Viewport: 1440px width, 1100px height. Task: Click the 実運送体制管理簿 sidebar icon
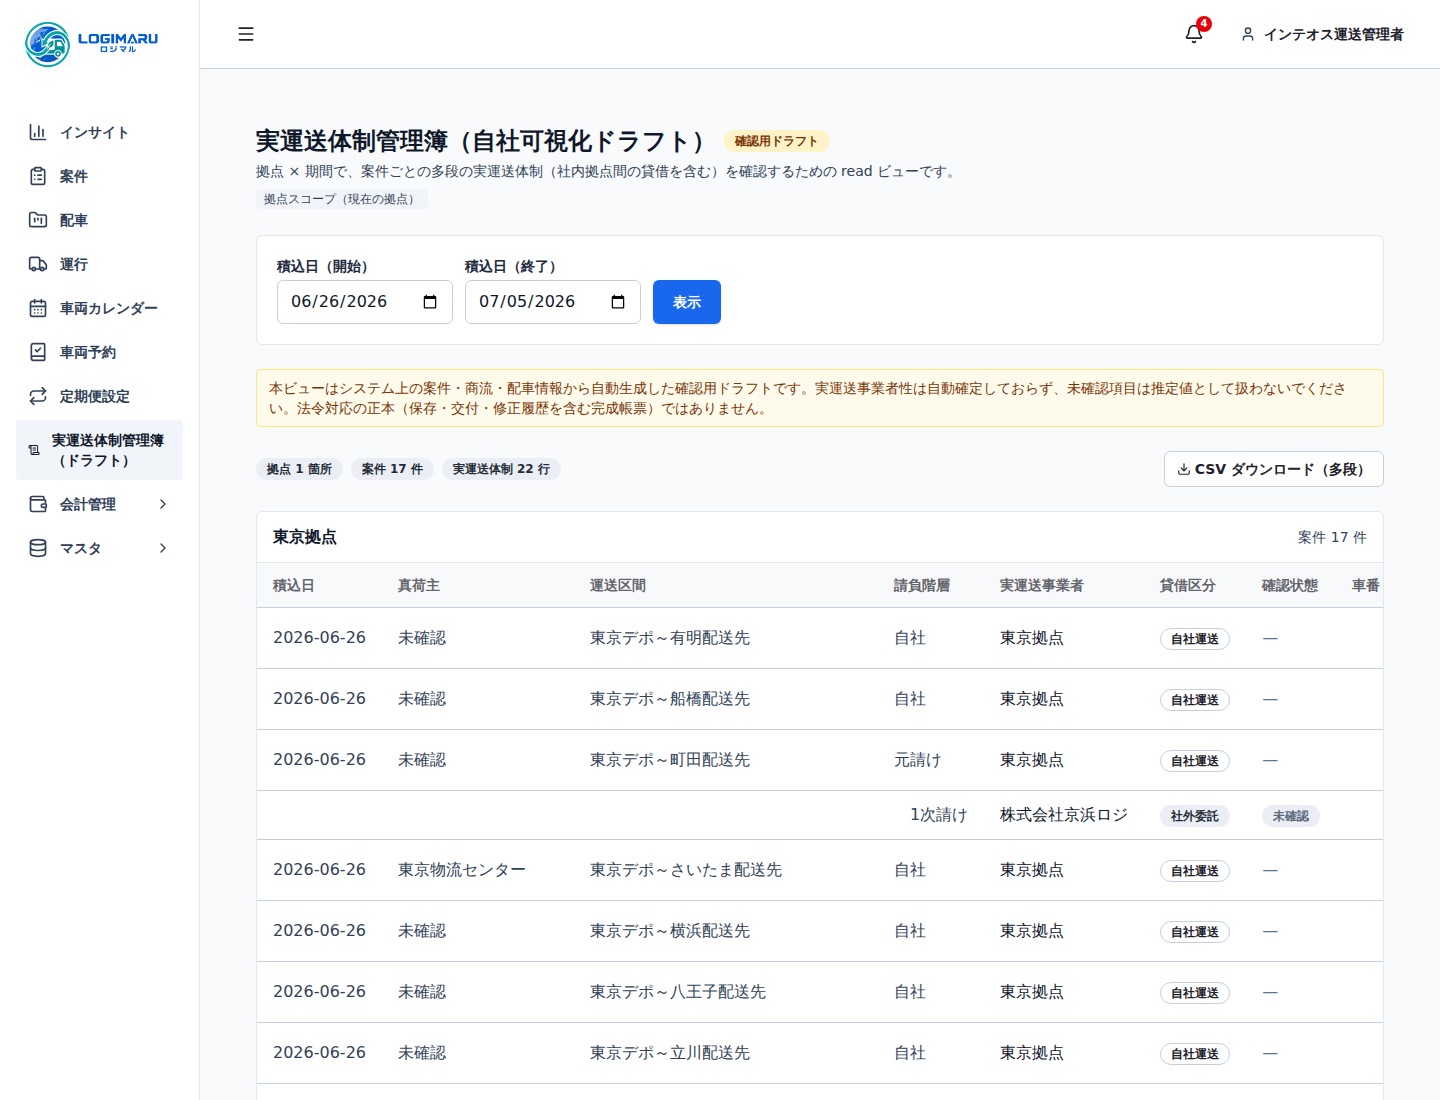[x=34, y=450]
